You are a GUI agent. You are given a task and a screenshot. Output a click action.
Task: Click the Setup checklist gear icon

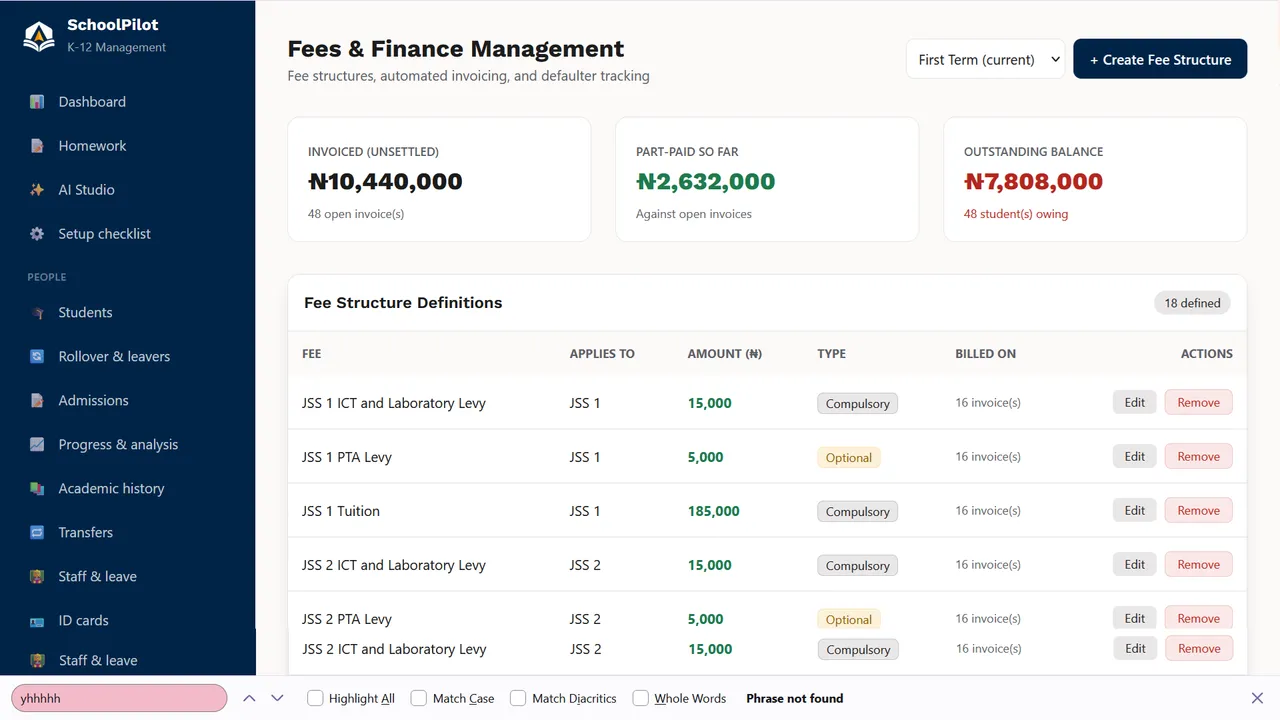click(37, 234)
